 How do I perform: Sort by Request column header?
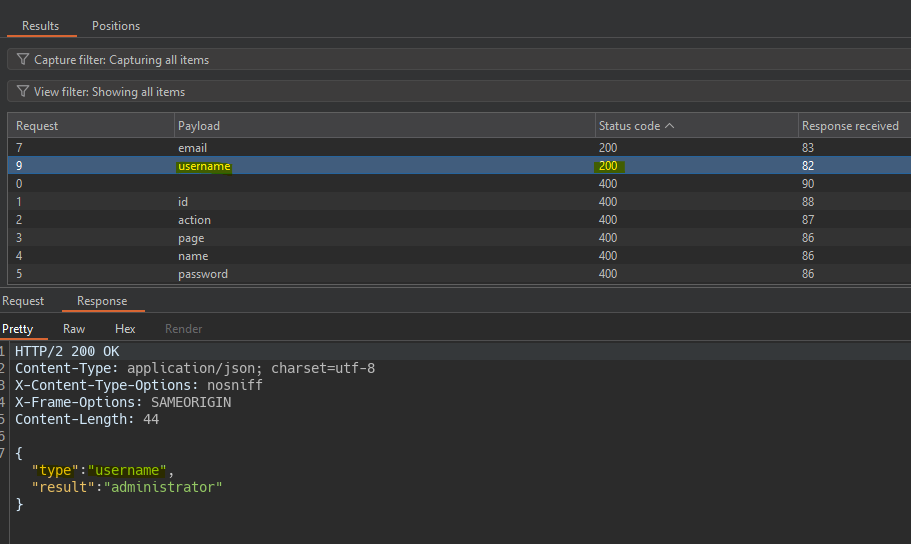pyautogui.click(x=37, y=126)
